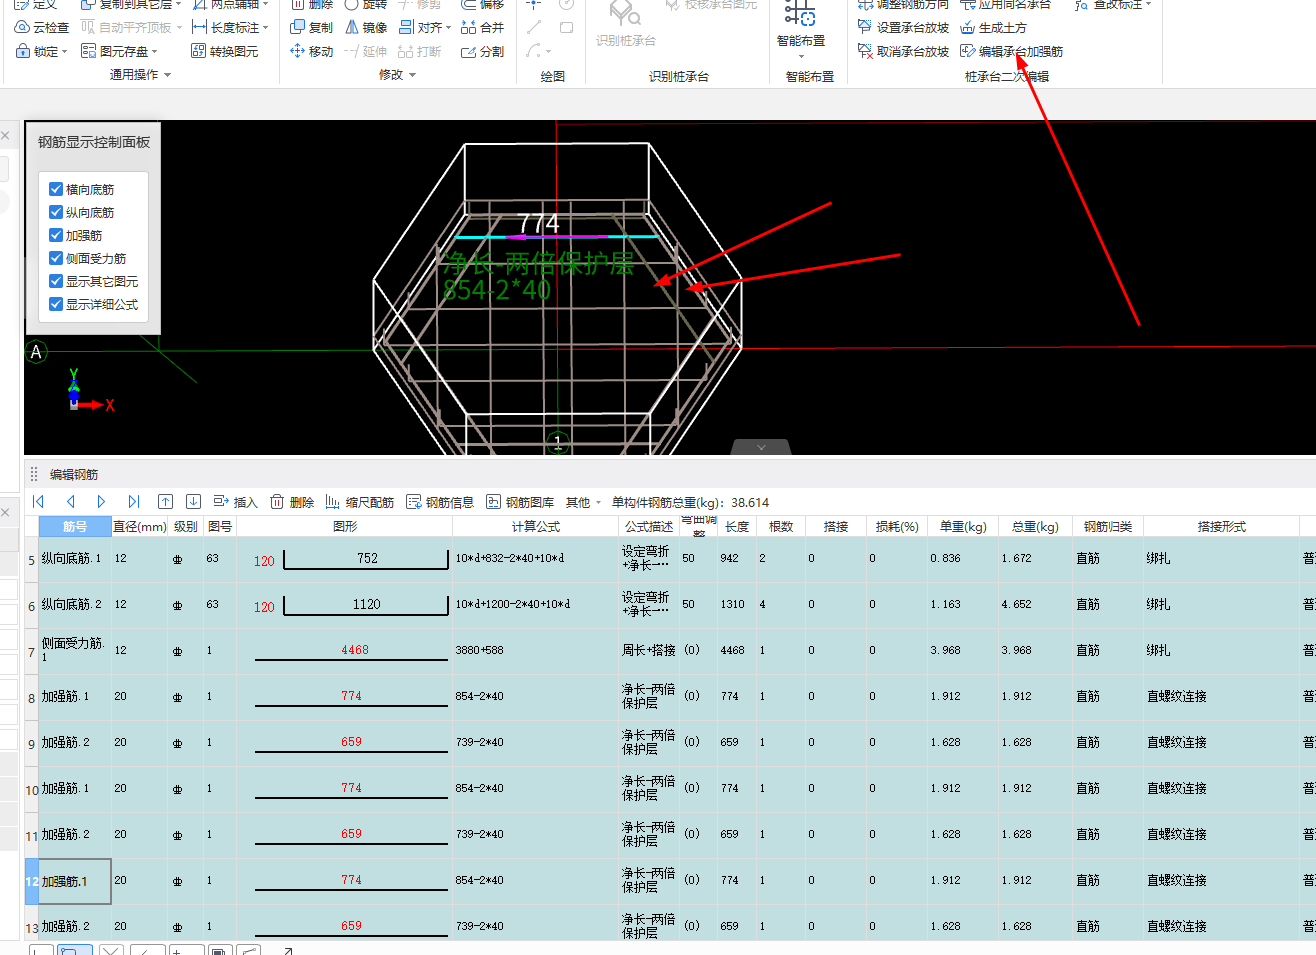Screen dimensions: 1316x955
Task: Click the 云检查 cloud check icon
Action: tap(22, 28)
